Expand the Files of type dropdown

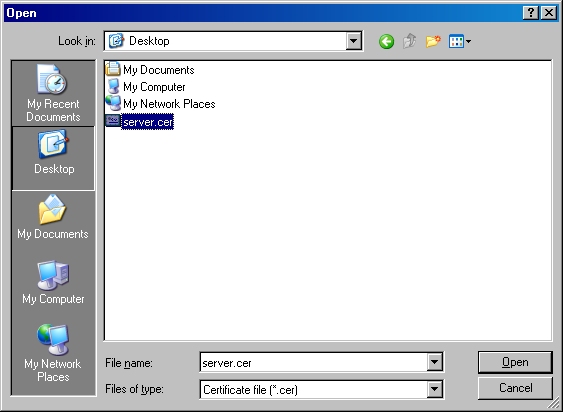(x=434, y=389)
